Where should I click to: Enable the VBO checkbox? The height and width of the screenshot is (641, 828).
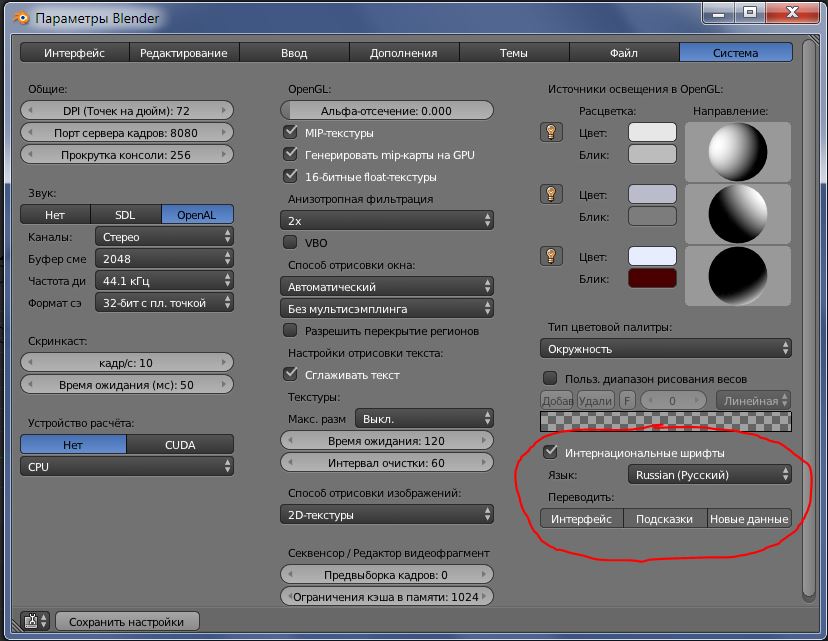(290, 242)
